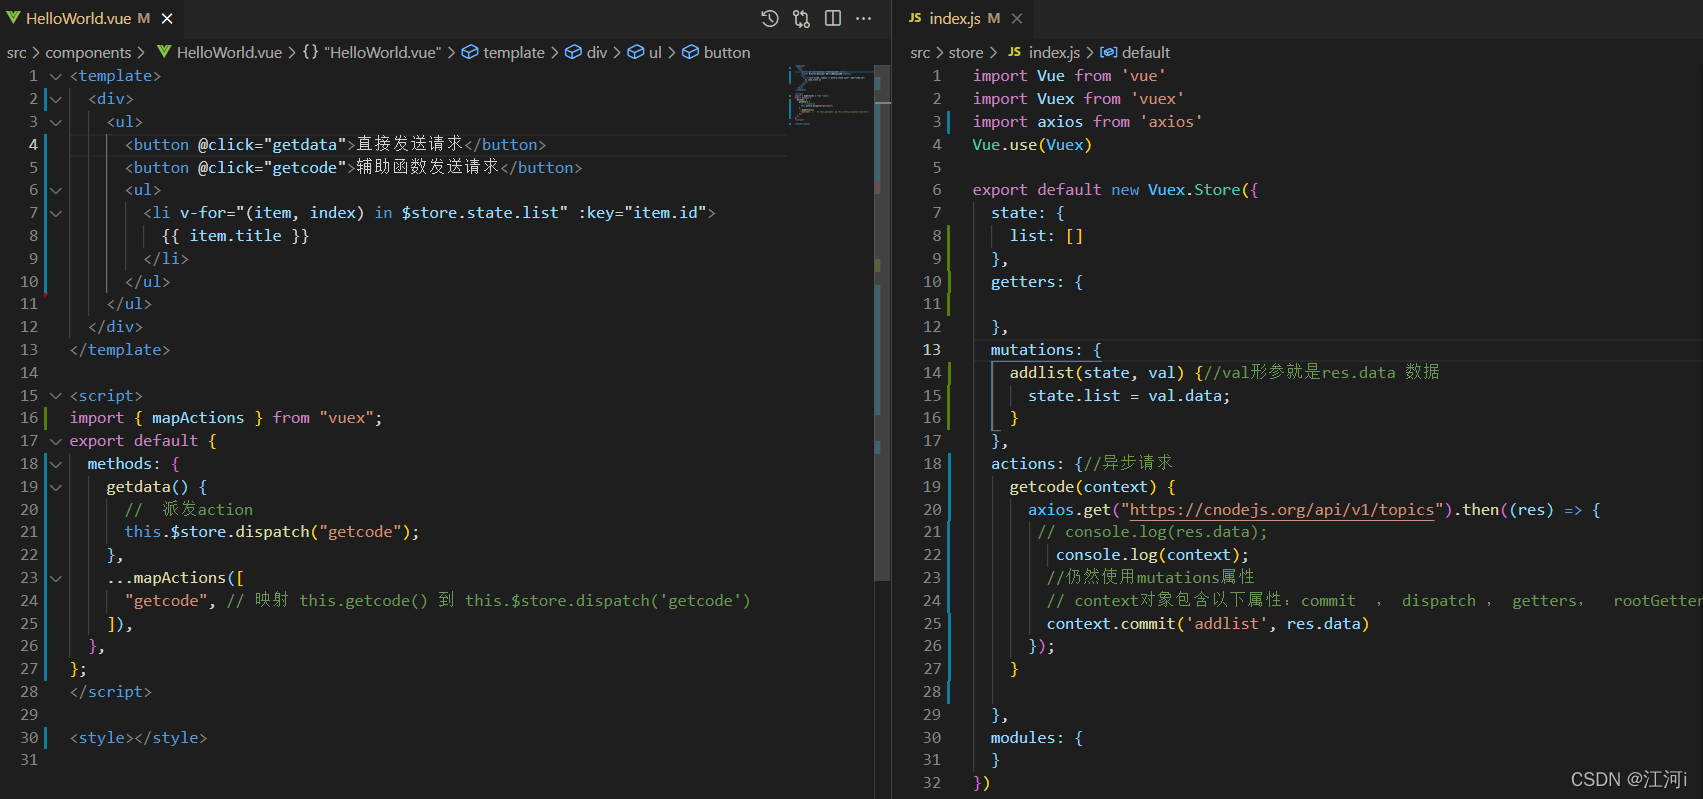
Task: Open the More Actions ellipsis menu
Action: [864, 18]
